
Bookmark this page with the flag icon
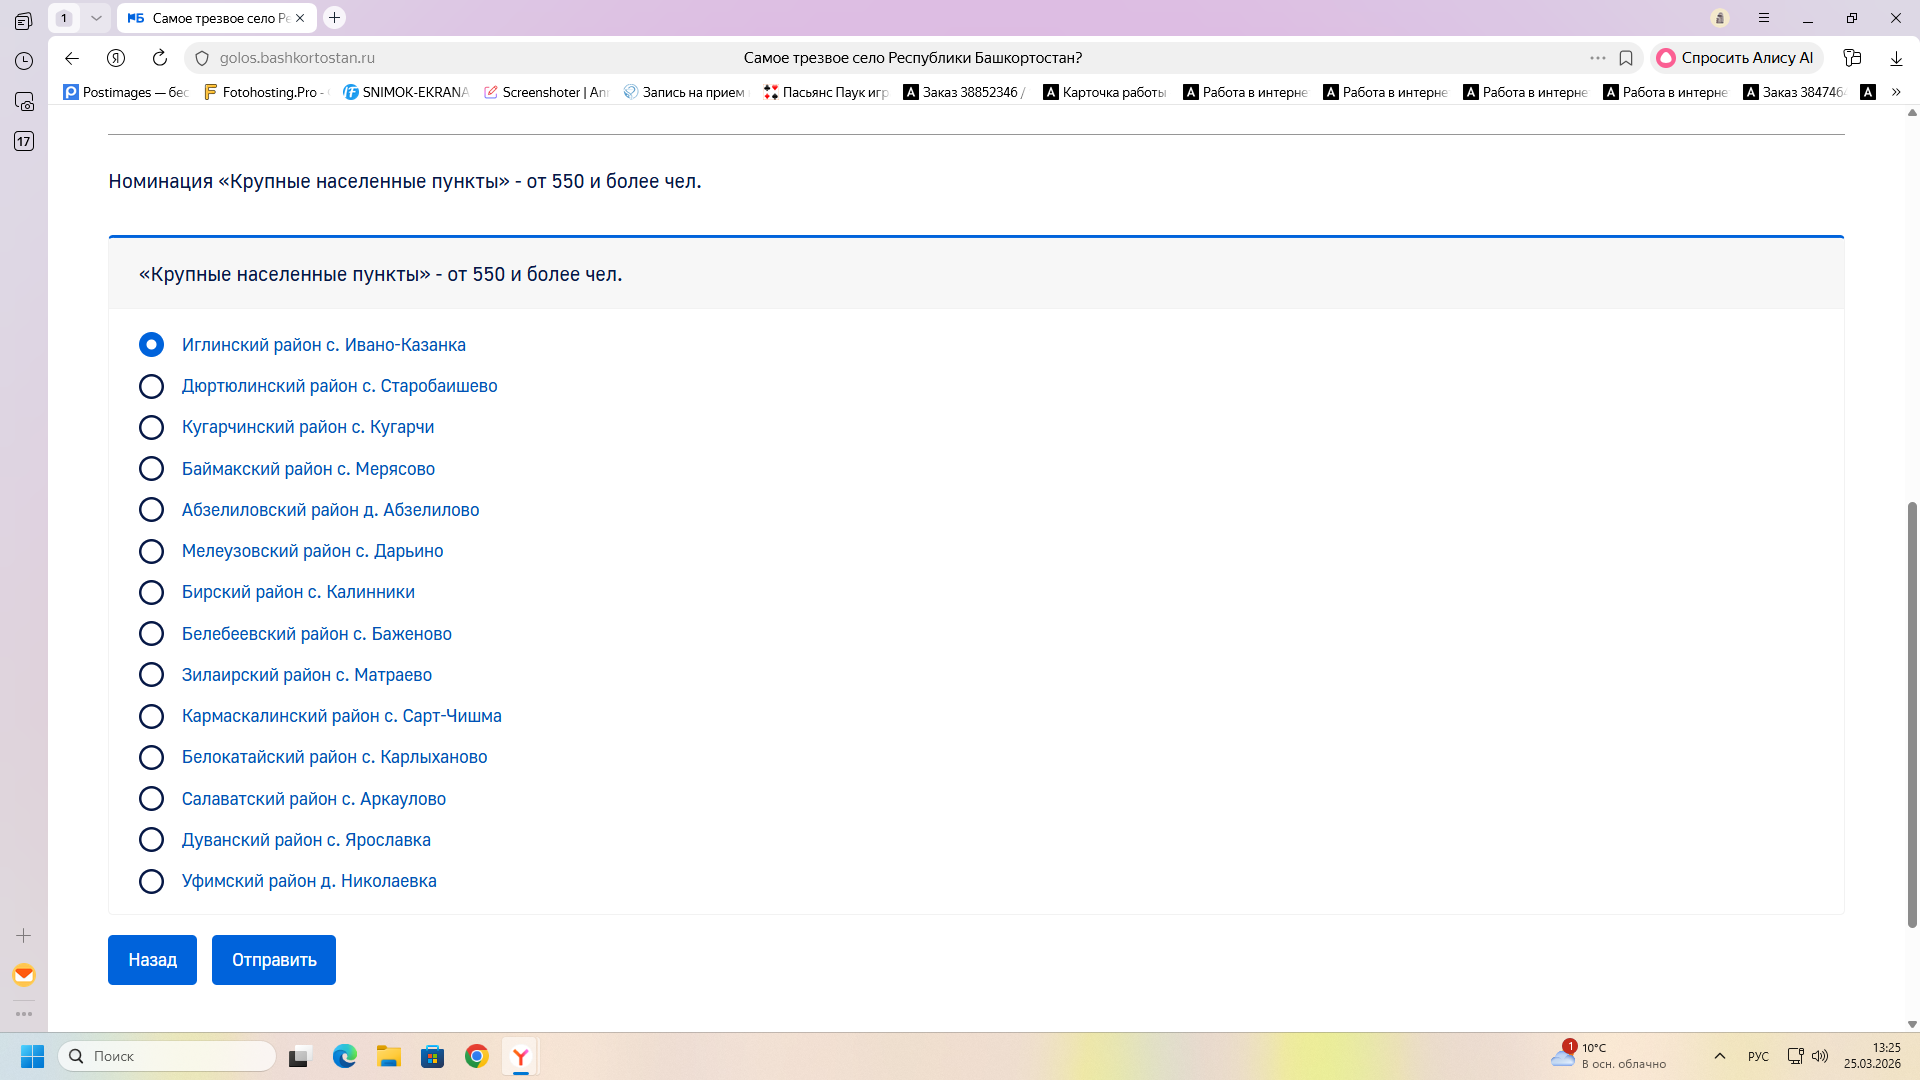[1626, 58]
